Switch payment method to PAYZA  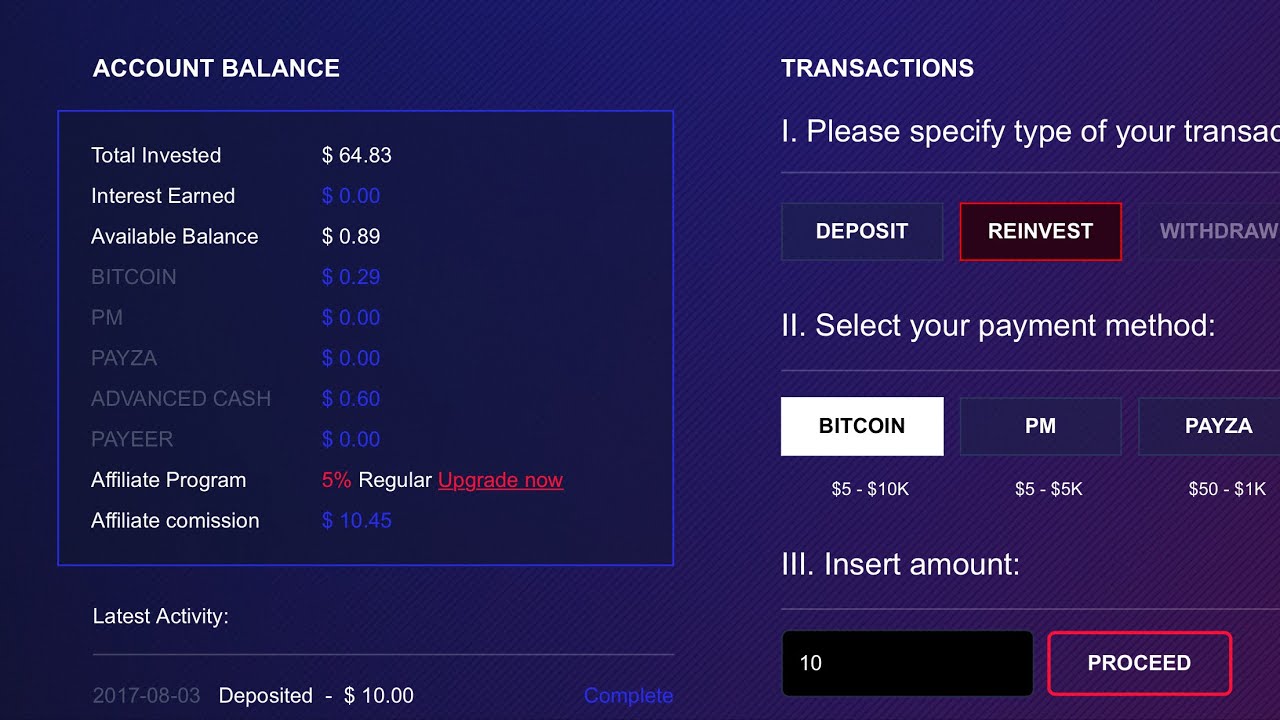[x=1218, y=426]
